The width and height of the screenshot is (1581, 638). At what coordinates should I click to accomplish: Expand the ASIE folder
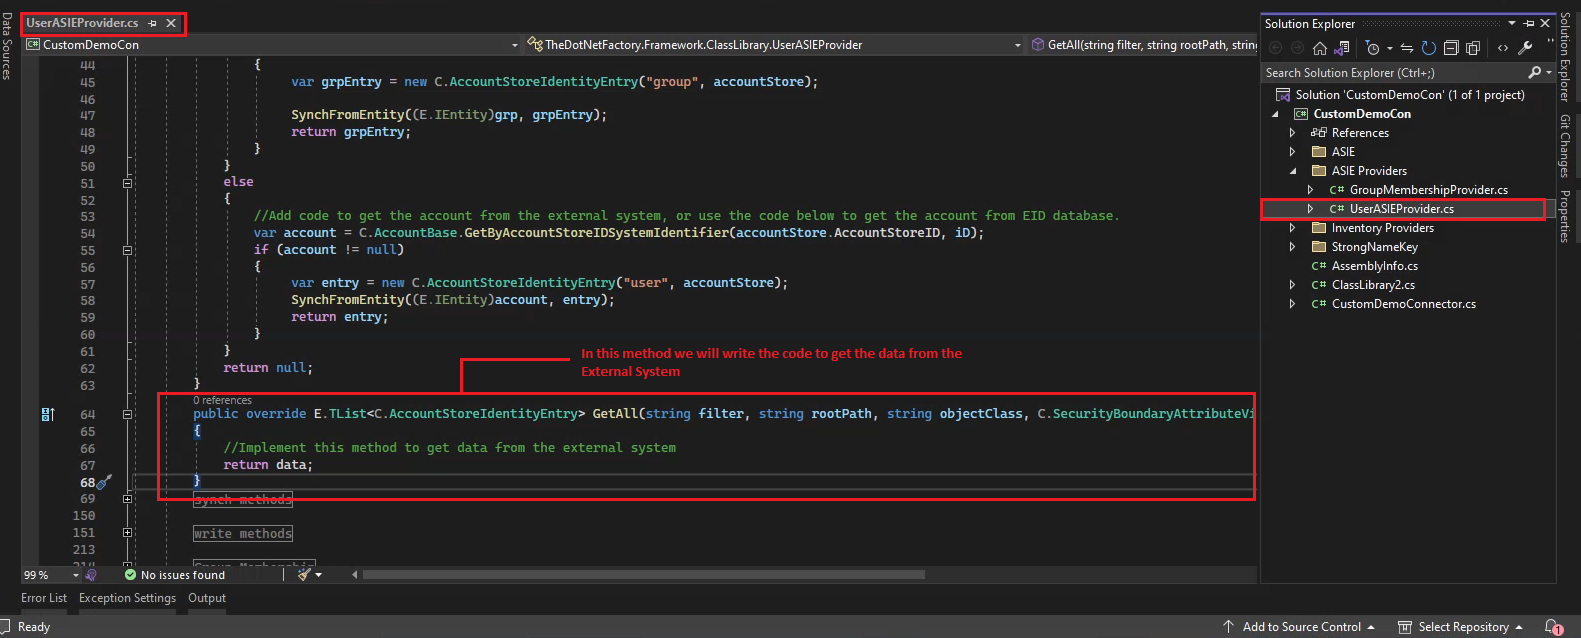point(1292,152)
